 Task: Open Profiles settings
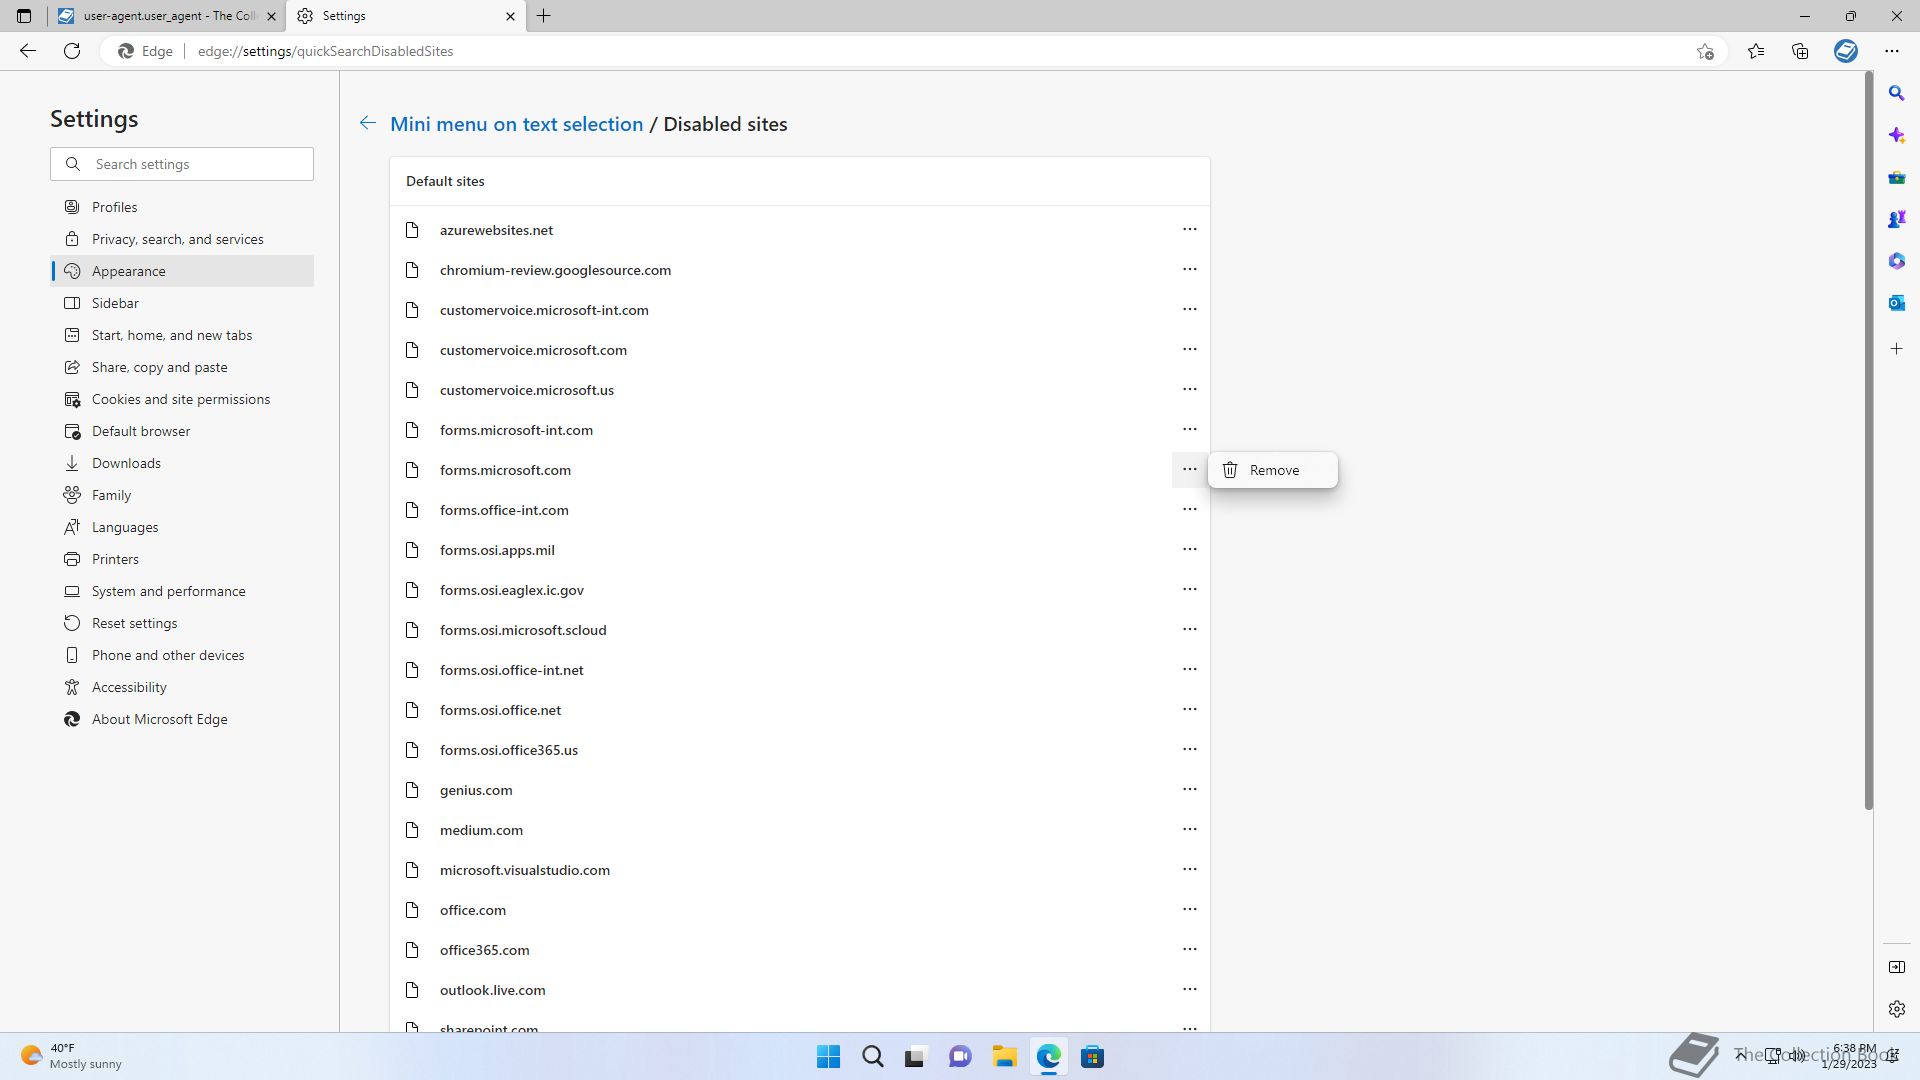(182, 207)
